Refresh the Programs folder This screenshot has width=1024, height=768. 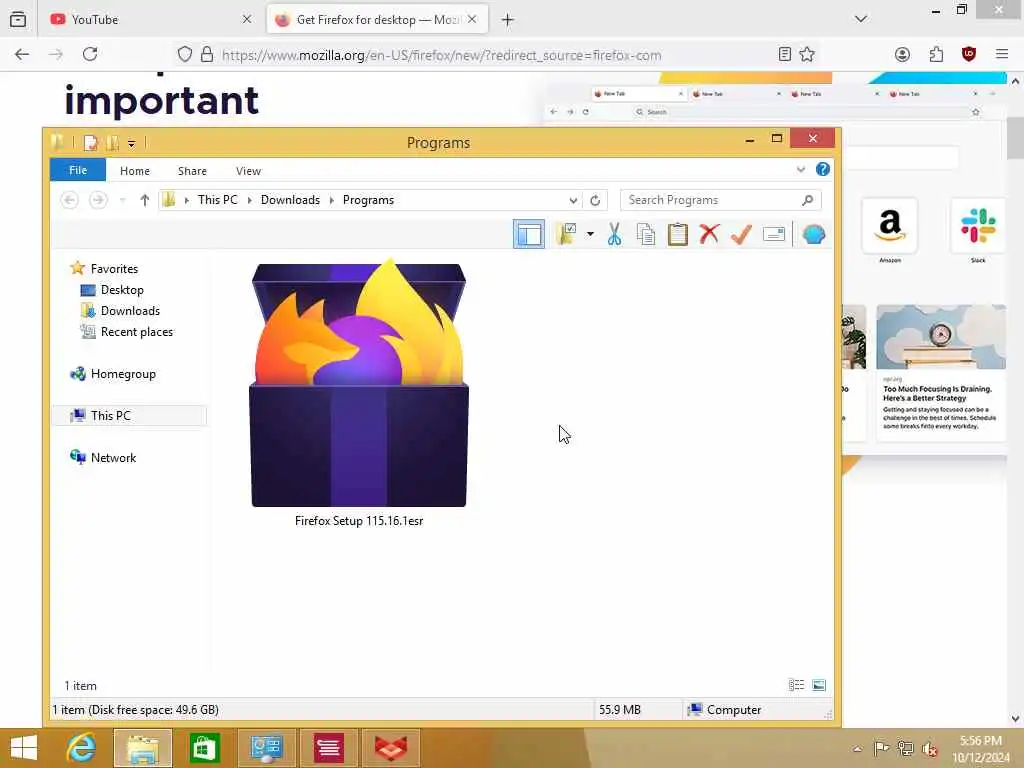point(595,200)
